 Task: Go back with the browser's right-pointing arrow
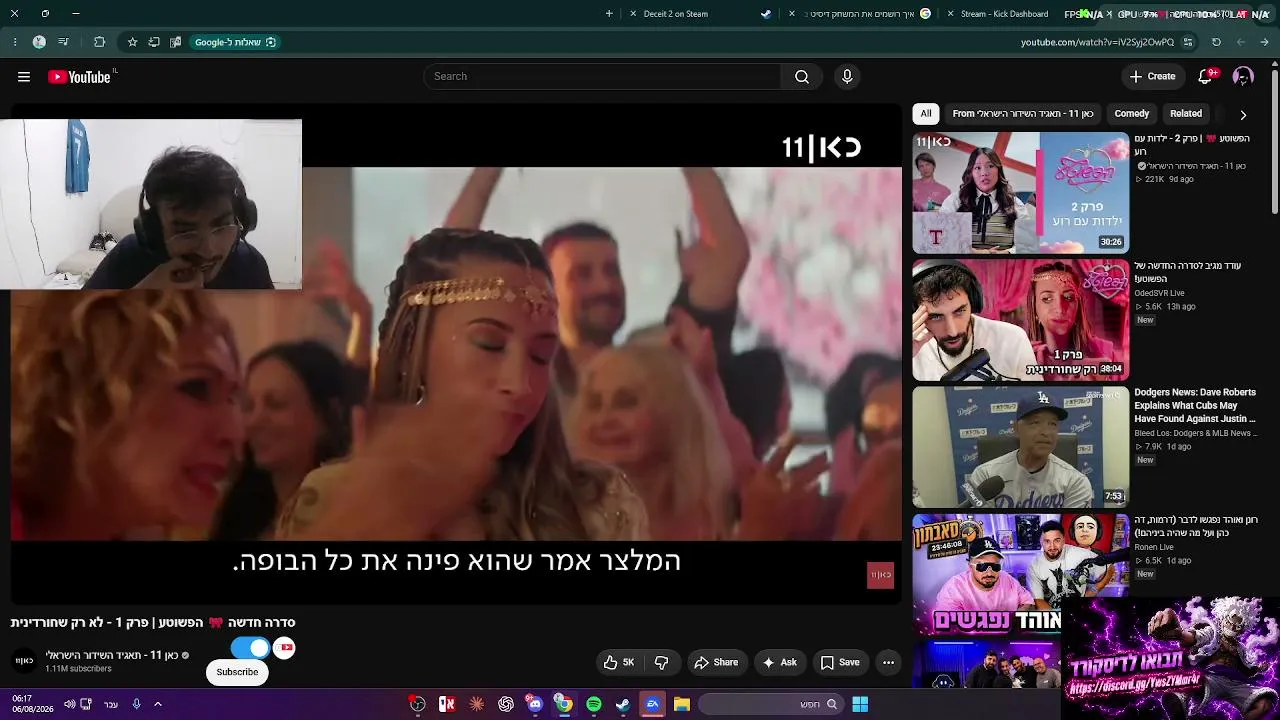point(1265,42)
